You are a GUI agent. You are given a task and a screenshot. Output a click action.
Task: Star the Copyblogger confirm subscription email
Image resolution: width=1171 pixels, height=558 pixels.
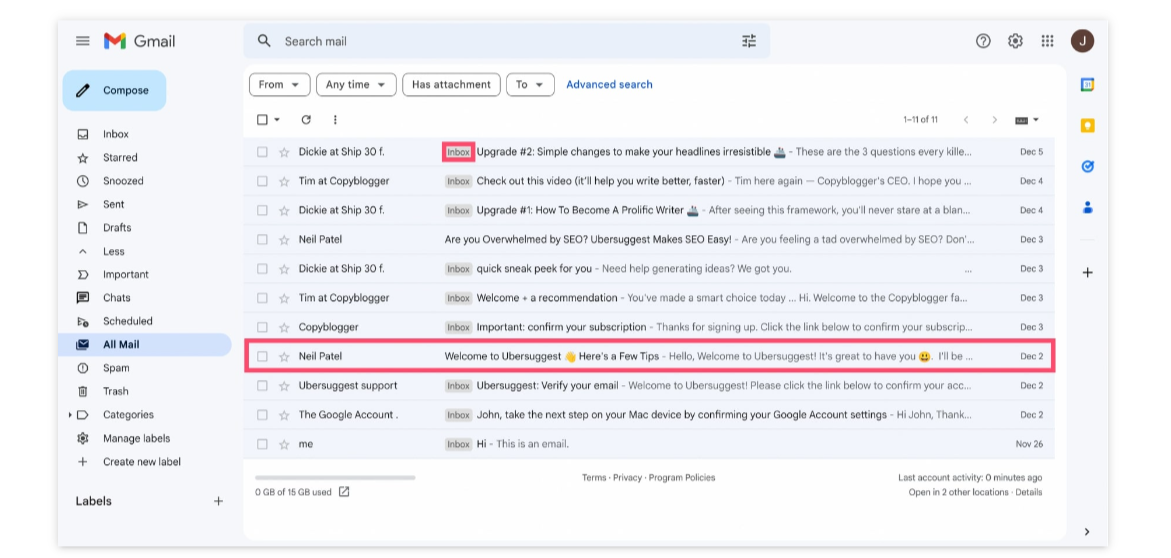284,327
